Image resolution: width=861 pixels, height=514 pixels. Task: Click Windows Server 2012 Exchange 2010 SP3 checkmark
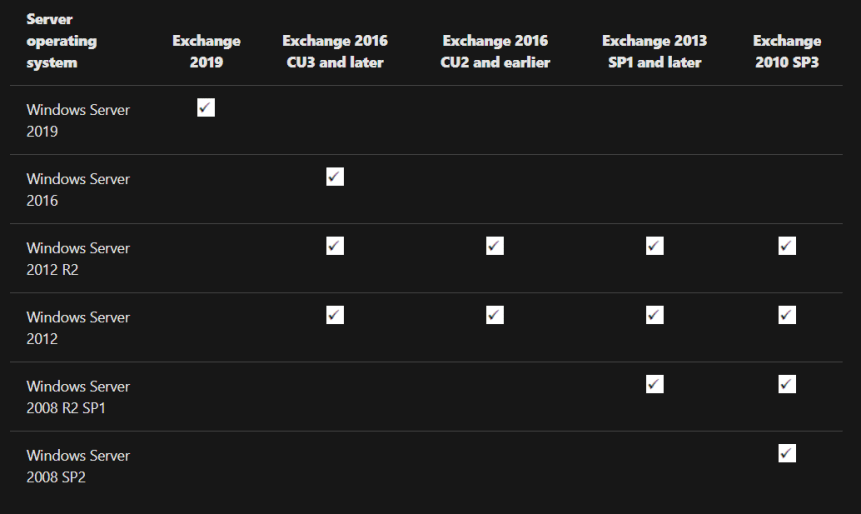[x=787, y=315]
